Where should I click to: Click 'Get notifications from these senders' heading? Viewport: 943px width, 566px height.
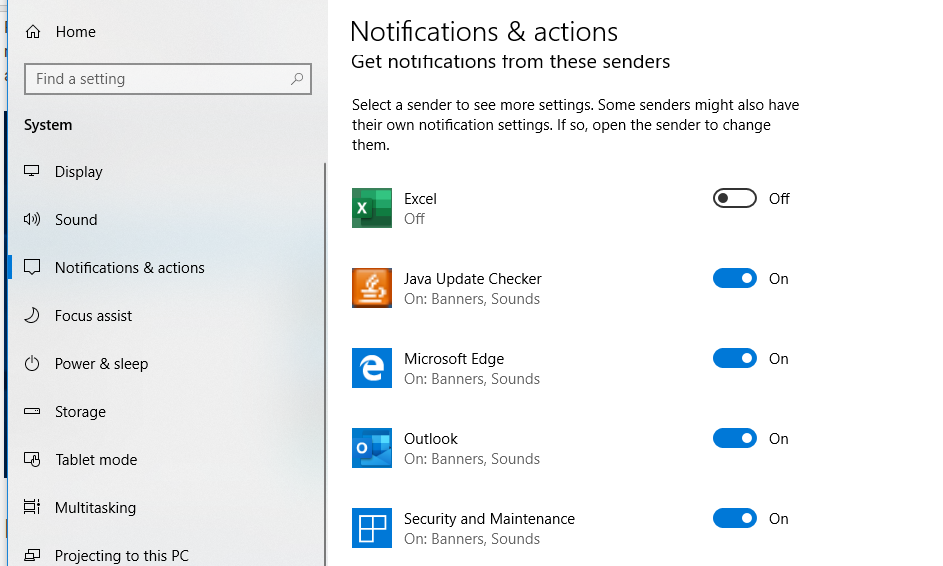(510, 61)
